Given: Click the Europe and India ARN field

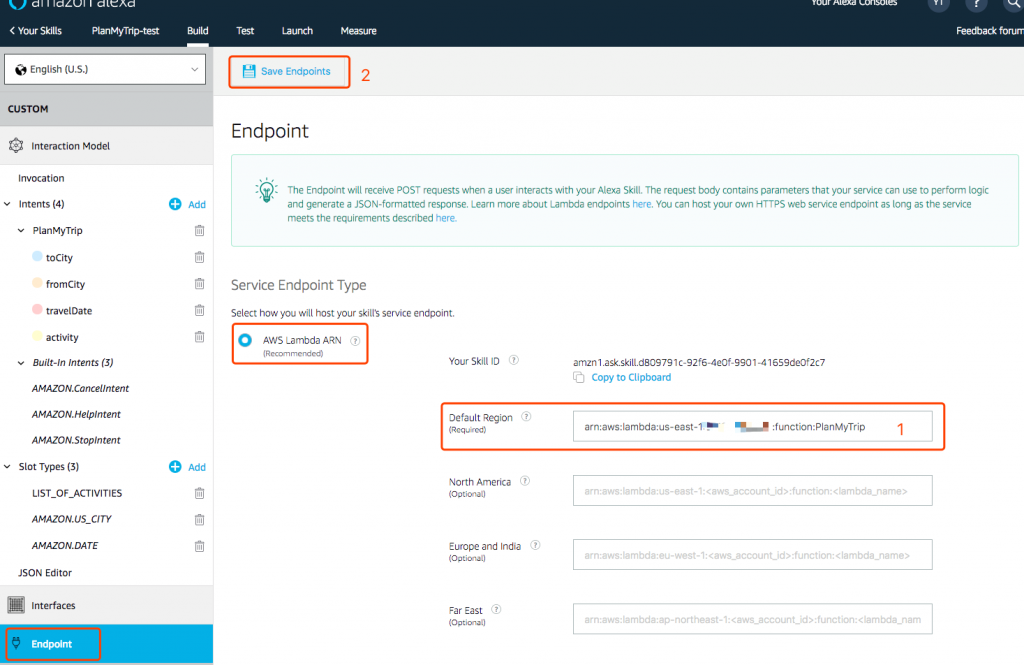Looking at the screenshot, I should 752,555.
